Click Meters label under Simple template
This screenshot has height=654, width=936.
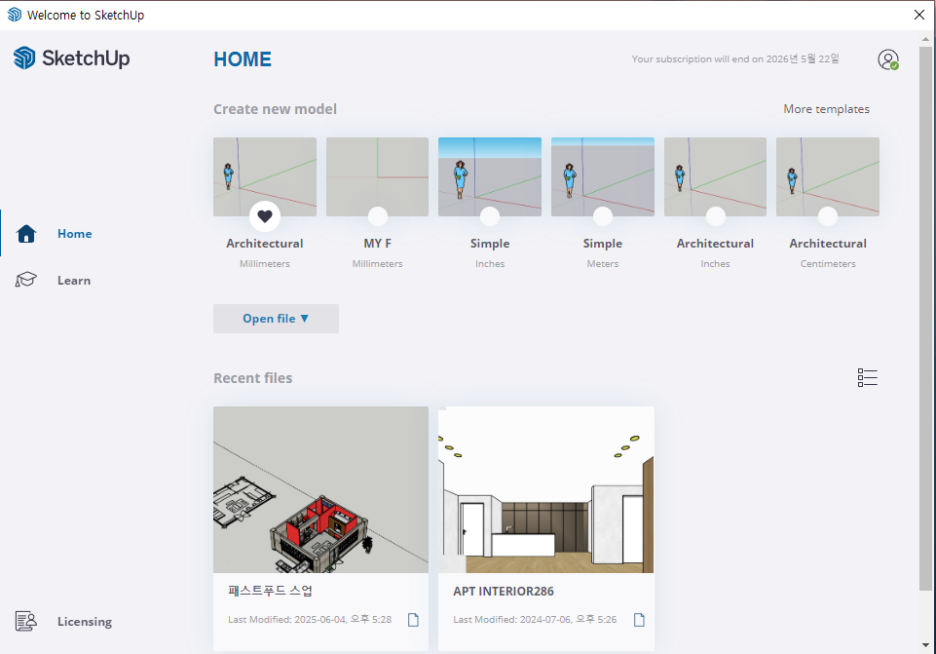click(x=602, y=263)
